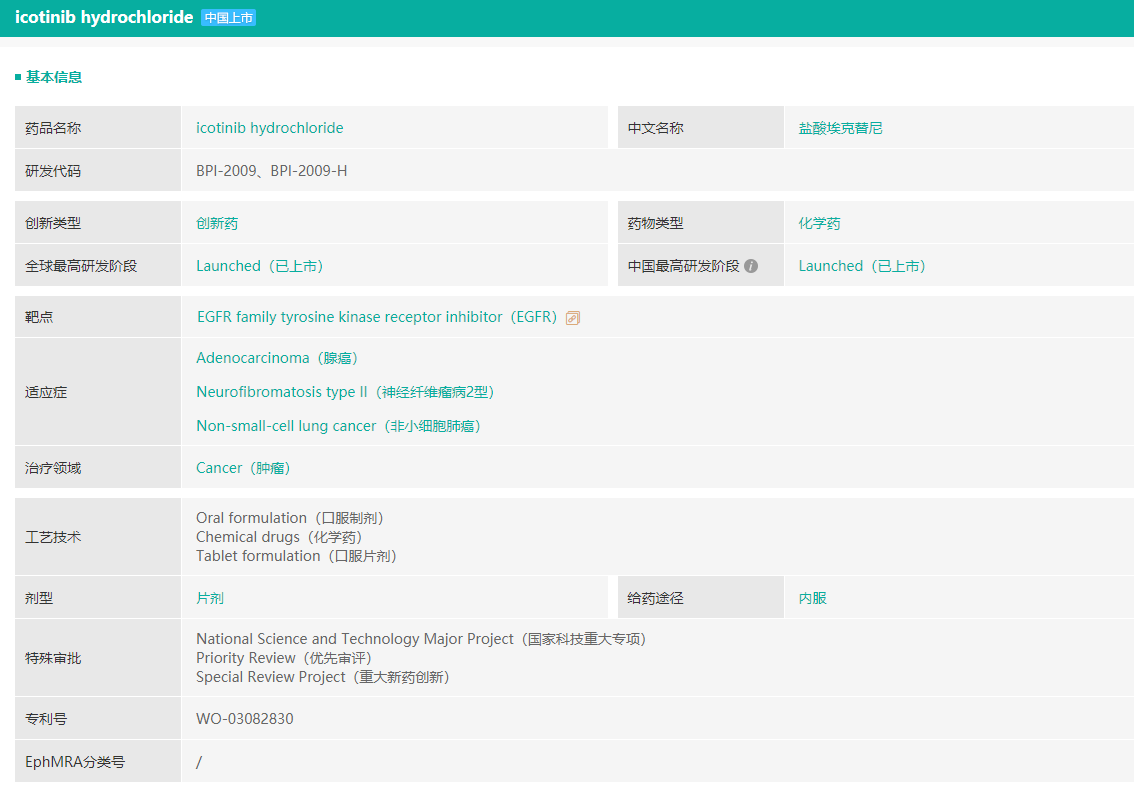Select the 化学药 drug type link
The height and width of the screenshot is (792, 1134).
click(819, 224)
